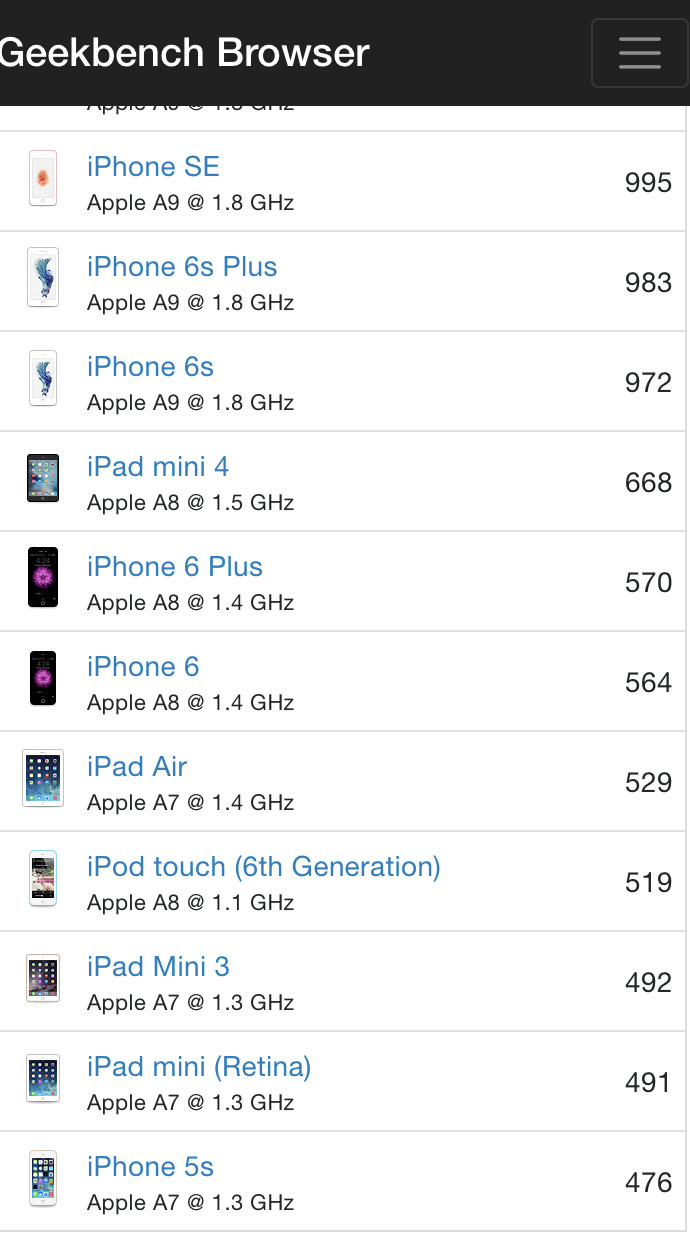Click the iPad Mini 3 device icon
Image resolution: width=690 pixels, height=1242 pixels.
point(43,978)
